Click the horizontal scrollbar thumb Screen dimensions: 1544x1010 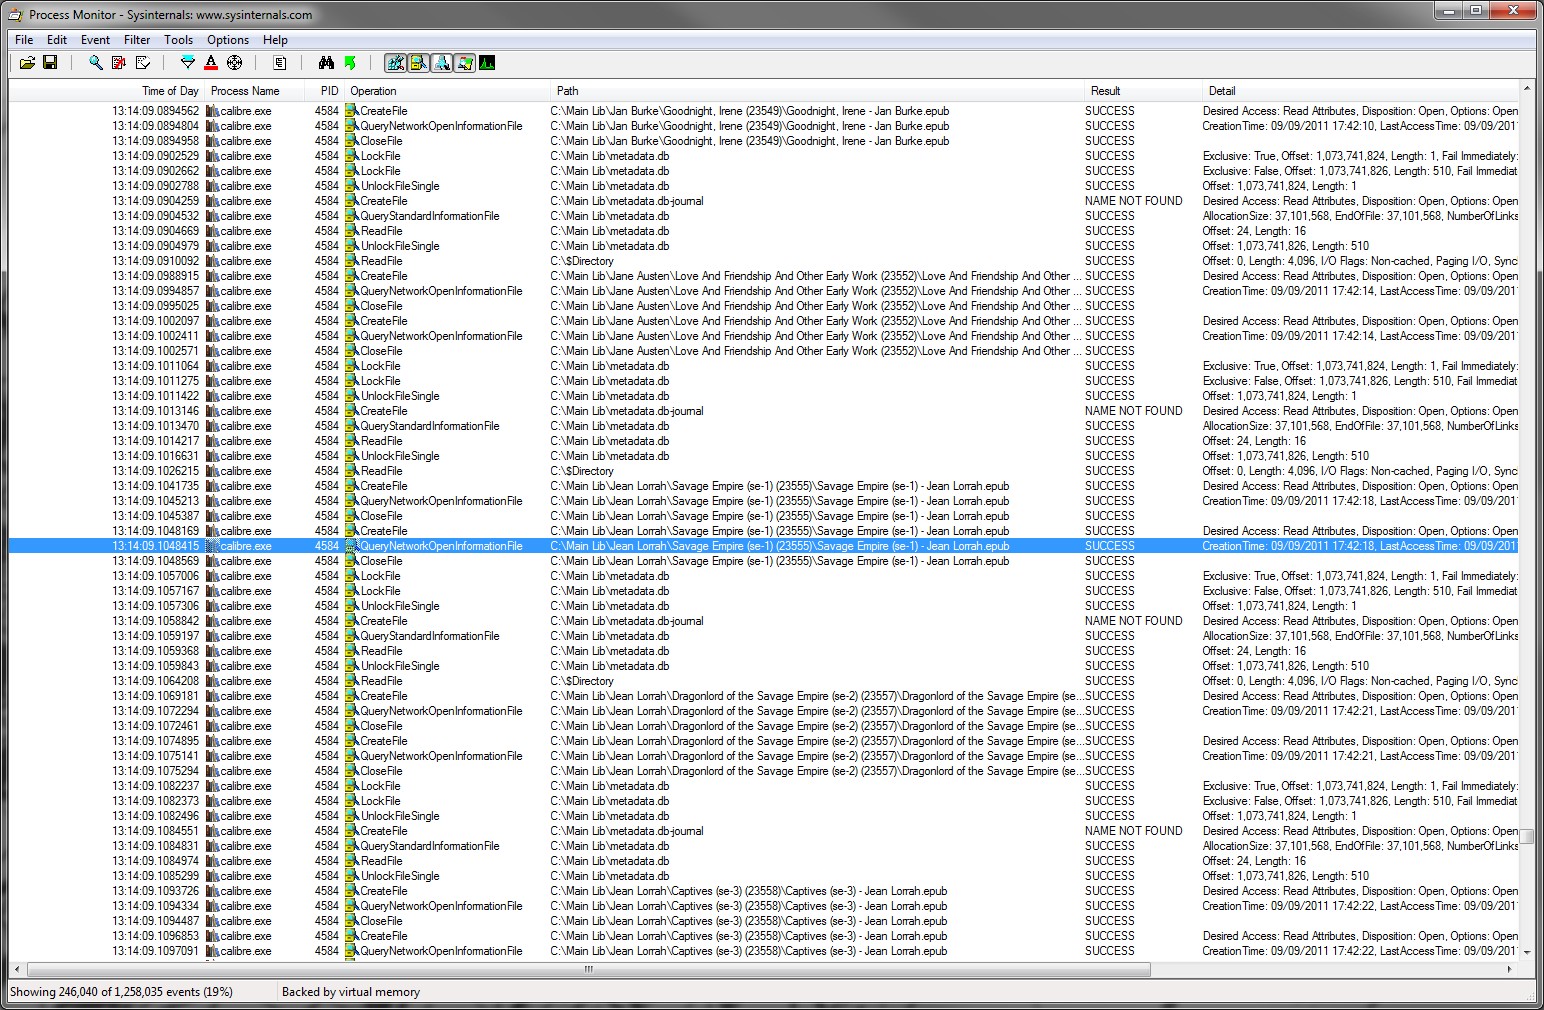589,969
